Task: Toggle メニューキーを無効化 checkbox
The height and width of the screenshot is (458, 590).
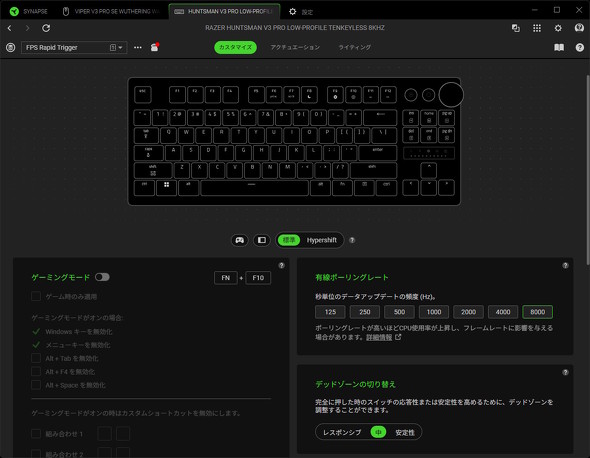Action: click(36, 345)
